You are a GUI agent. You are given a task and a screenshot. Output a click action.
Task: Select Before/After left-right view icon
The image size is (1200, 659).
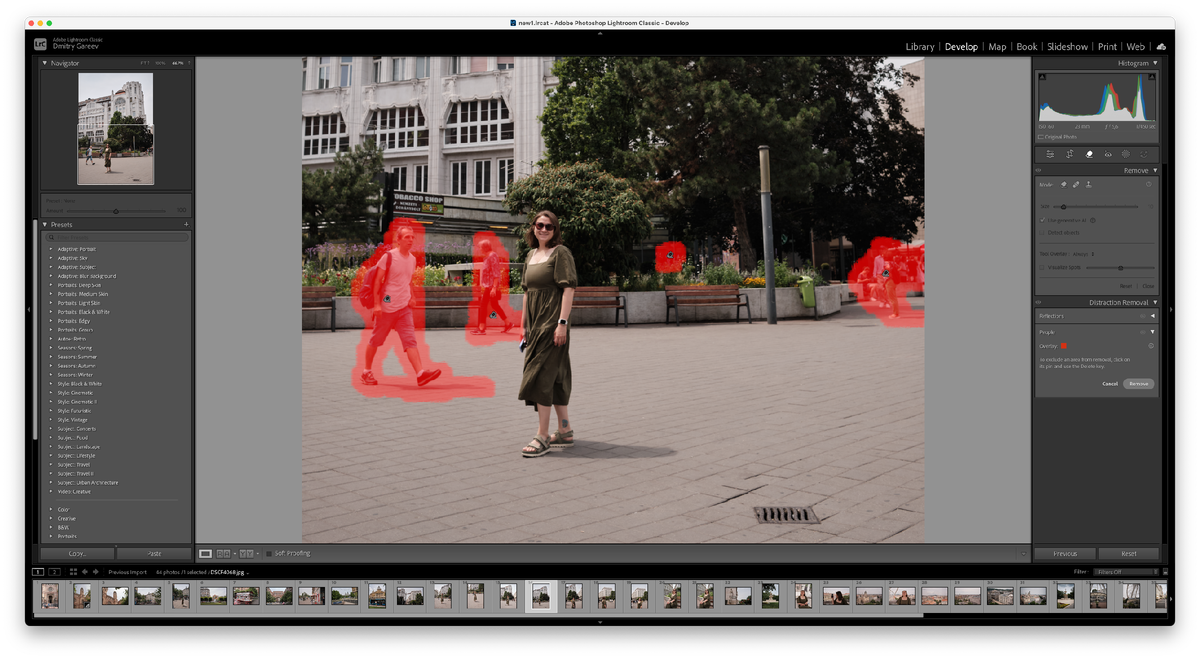[224, 553]
